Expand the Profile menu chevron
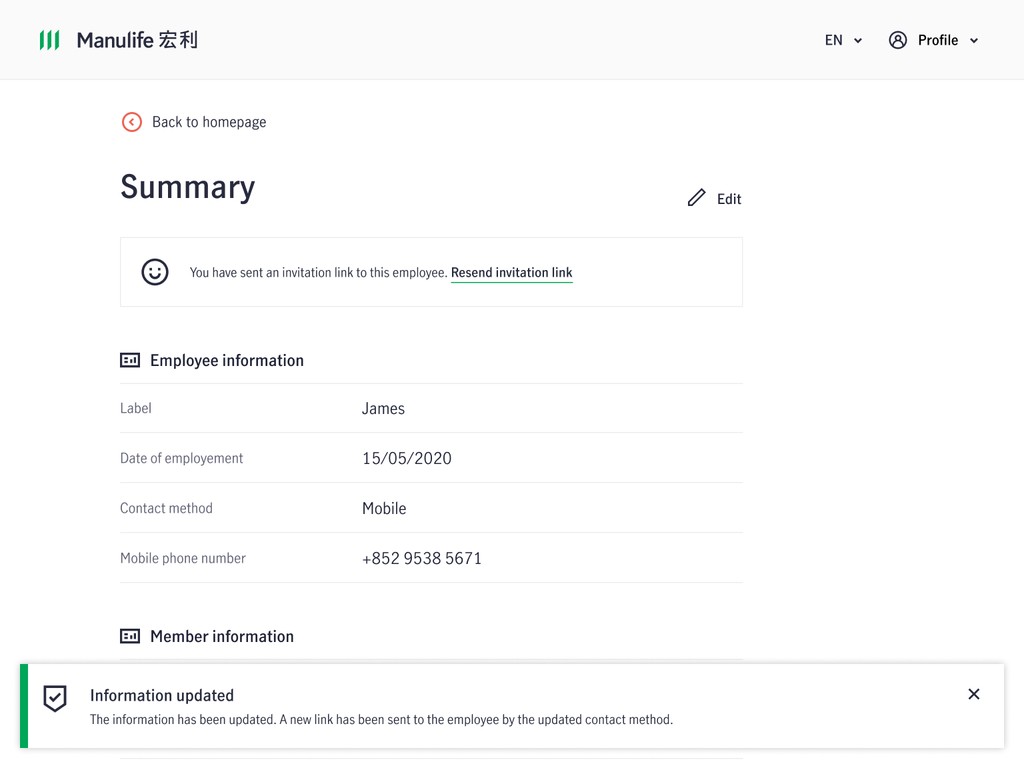Screen dimensions: 1024x768 [974, 40]
